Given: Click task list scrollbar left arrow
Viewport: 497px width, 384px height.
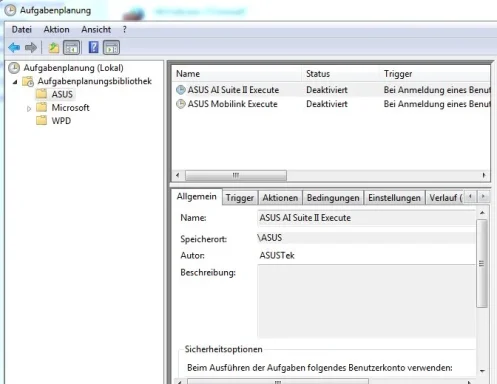Looking at the screenshot, I should pyautogui.click(x=178, y=175).
